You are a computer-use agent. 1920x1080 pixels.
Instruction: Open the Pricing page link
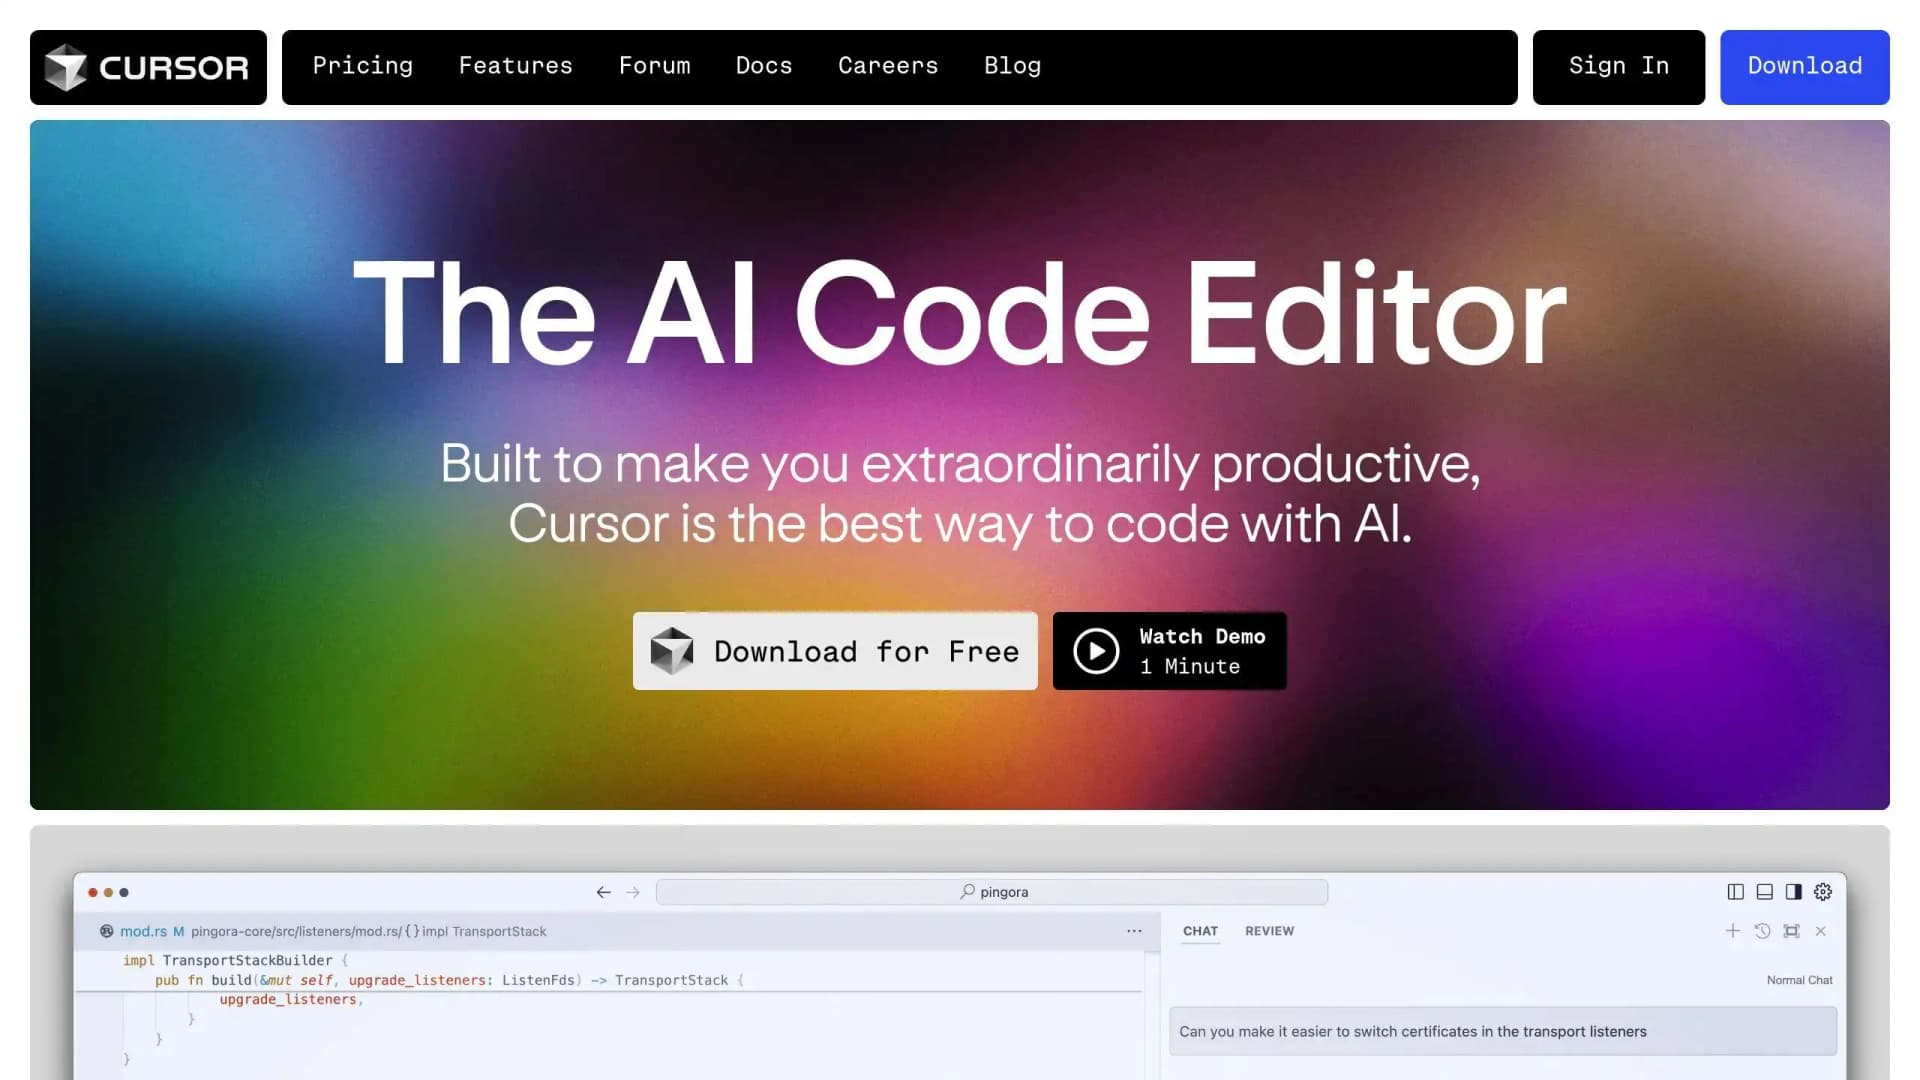tap(363, 67)
